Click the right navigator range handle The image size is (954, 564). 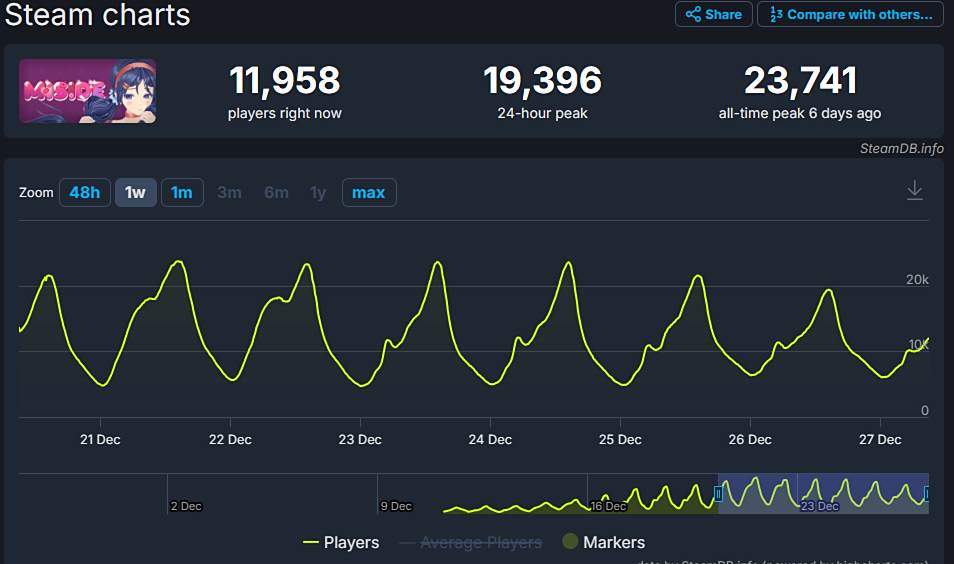[x=927, y=493]
